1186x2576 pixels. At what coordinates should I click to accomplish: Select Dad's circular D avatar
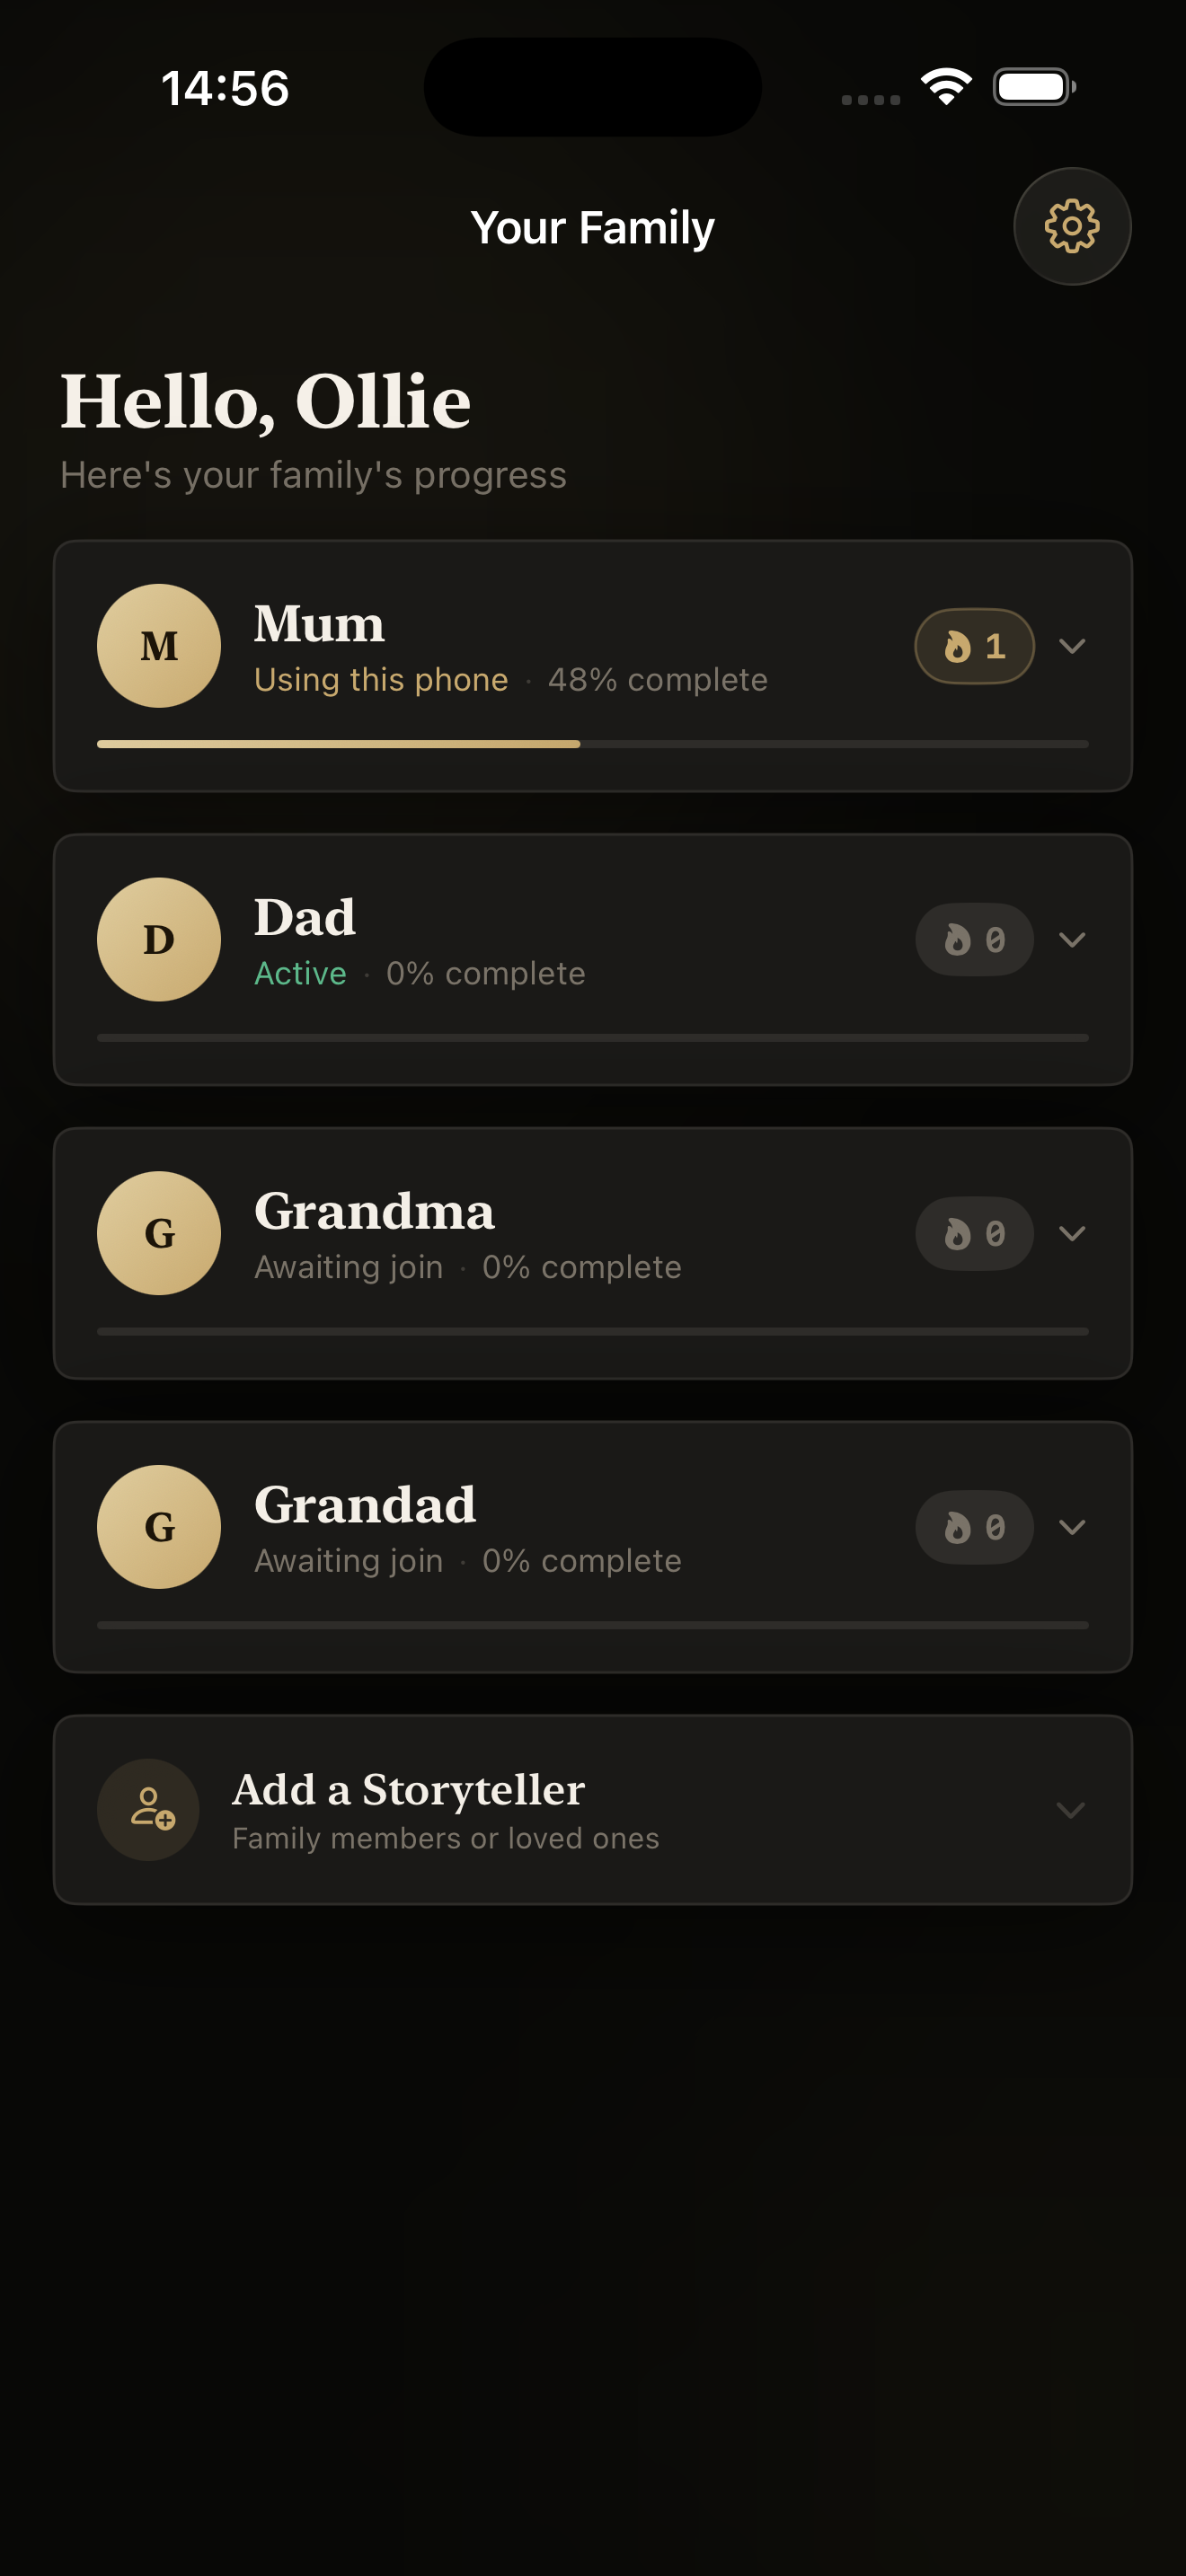[x=158, y=940]
